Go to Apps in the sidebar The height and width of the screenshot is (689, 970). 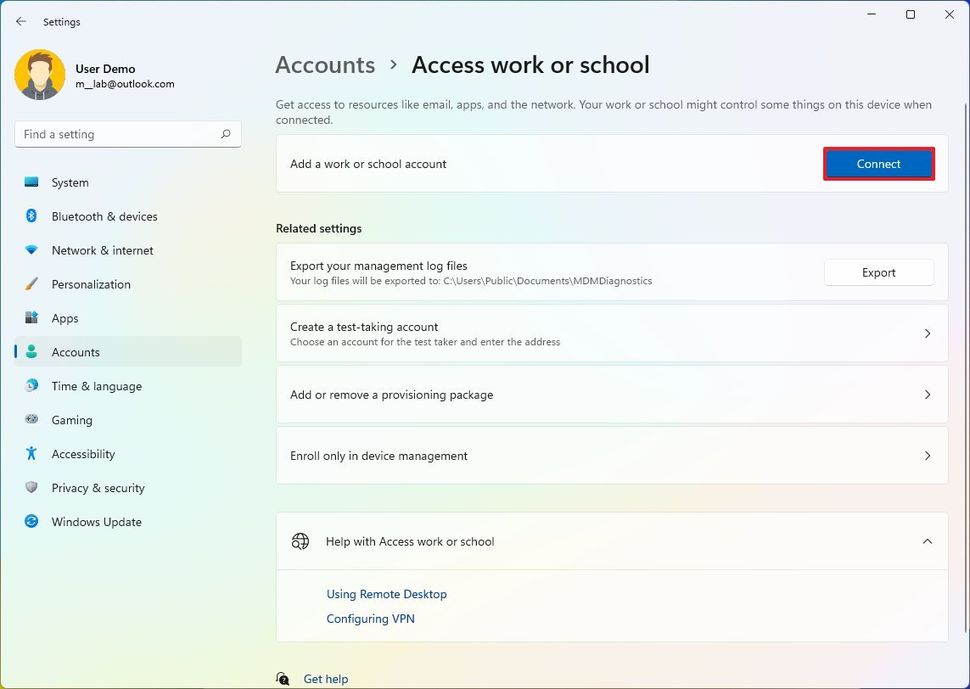65,319
